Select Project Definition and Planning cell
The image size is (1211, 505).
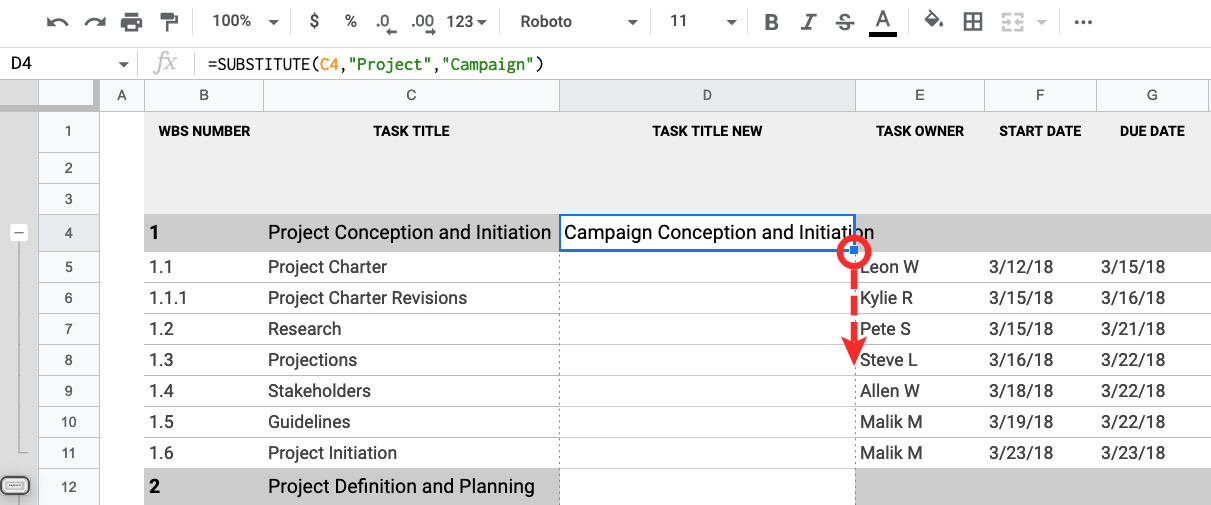[x=411, y=487]
